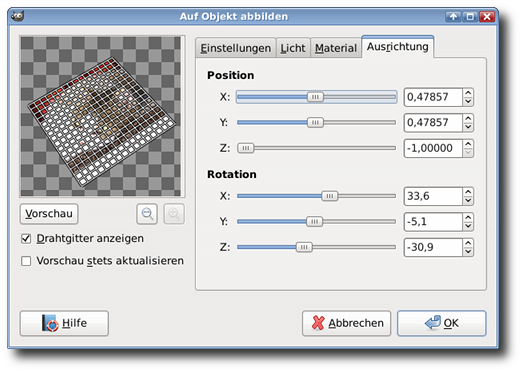
Task: Click the Rotation X slider handle
Action: [330, 196]
